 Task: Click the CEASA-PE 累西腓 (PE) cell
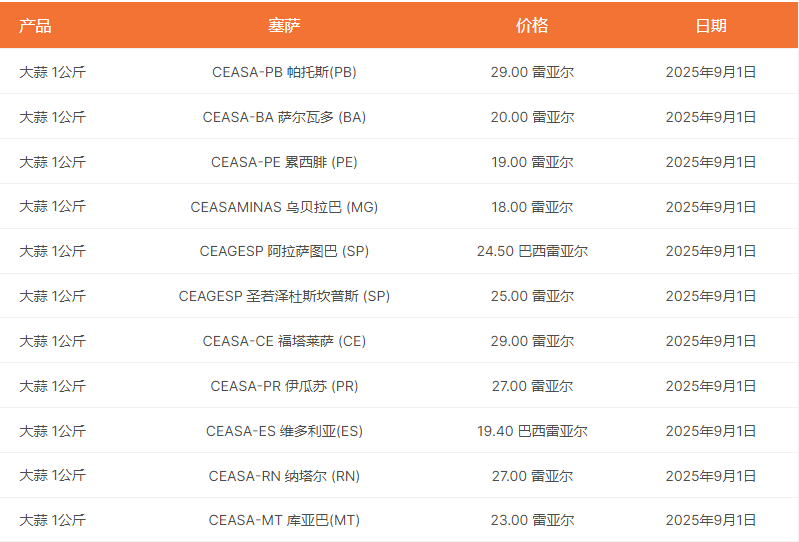point(284,162)
